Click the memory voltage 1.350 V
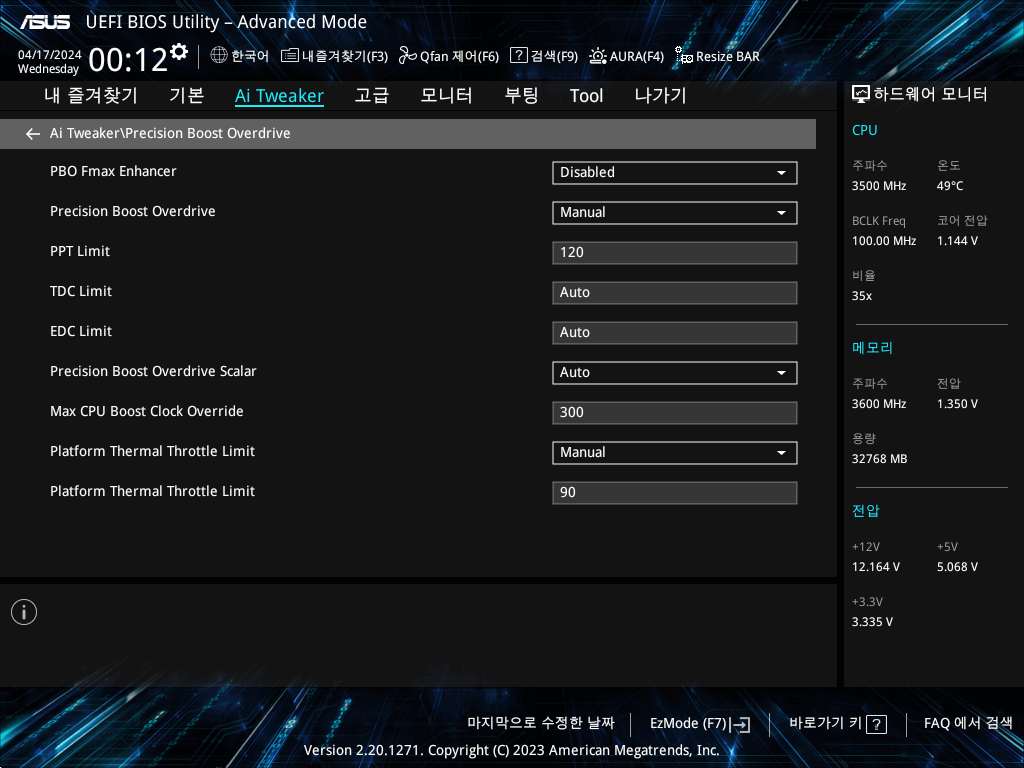1024x768 pixels. click(957, 404)
